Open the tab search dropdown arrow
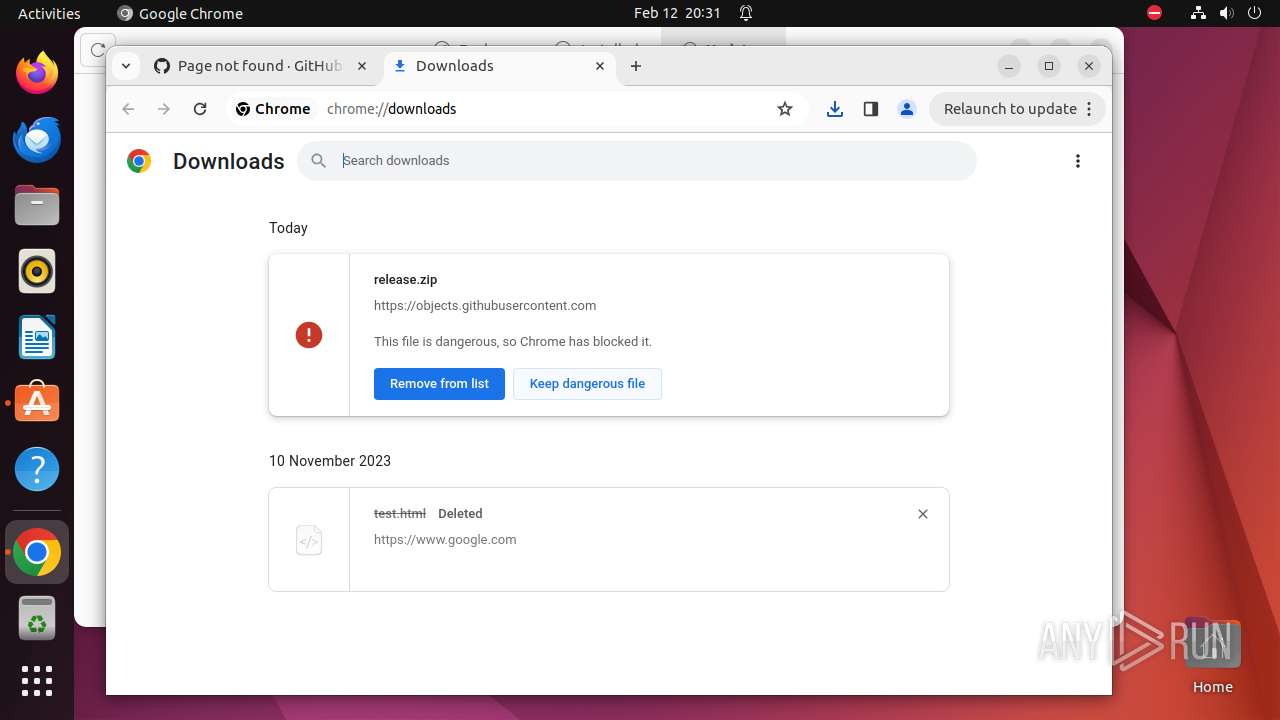 click(x=125, y=66)
